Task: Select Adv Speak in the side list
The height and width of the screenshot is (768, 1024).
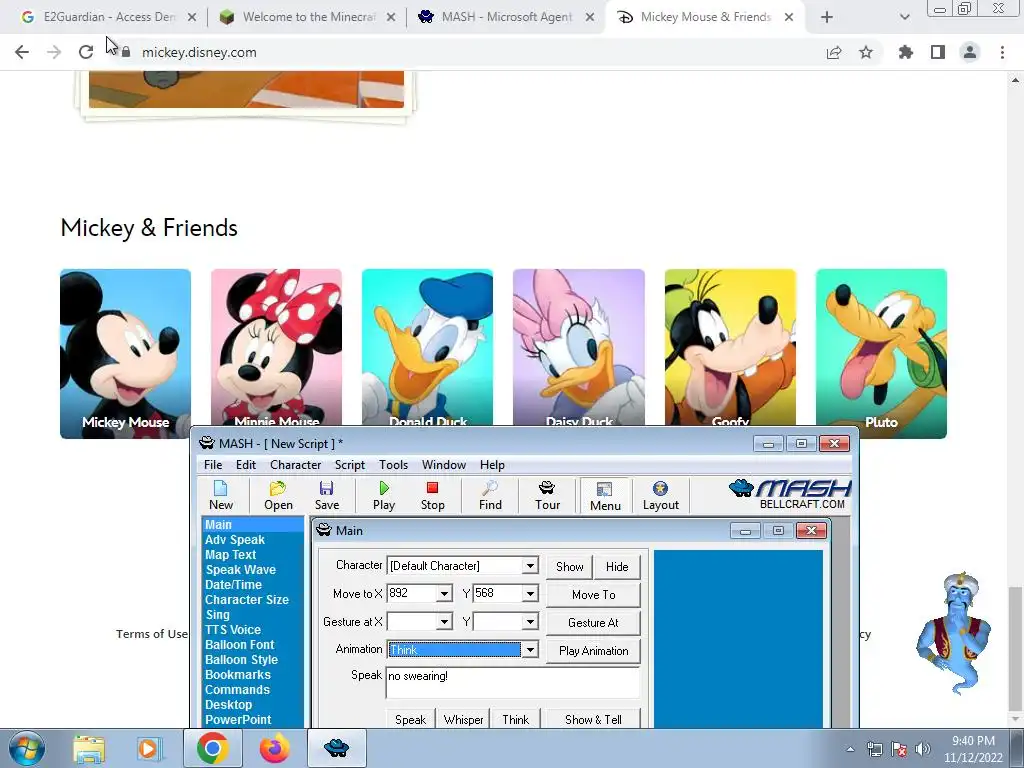Action: [234, 539]
